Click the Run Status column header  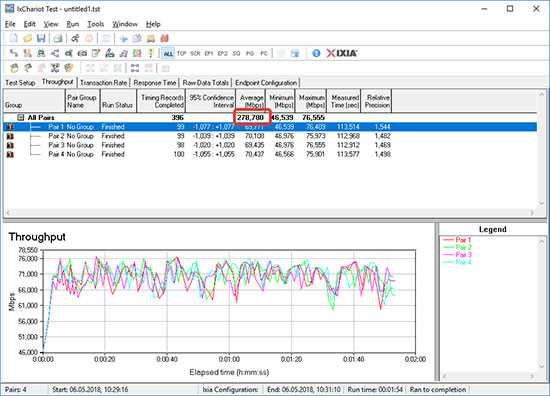(x=118, y=101)
